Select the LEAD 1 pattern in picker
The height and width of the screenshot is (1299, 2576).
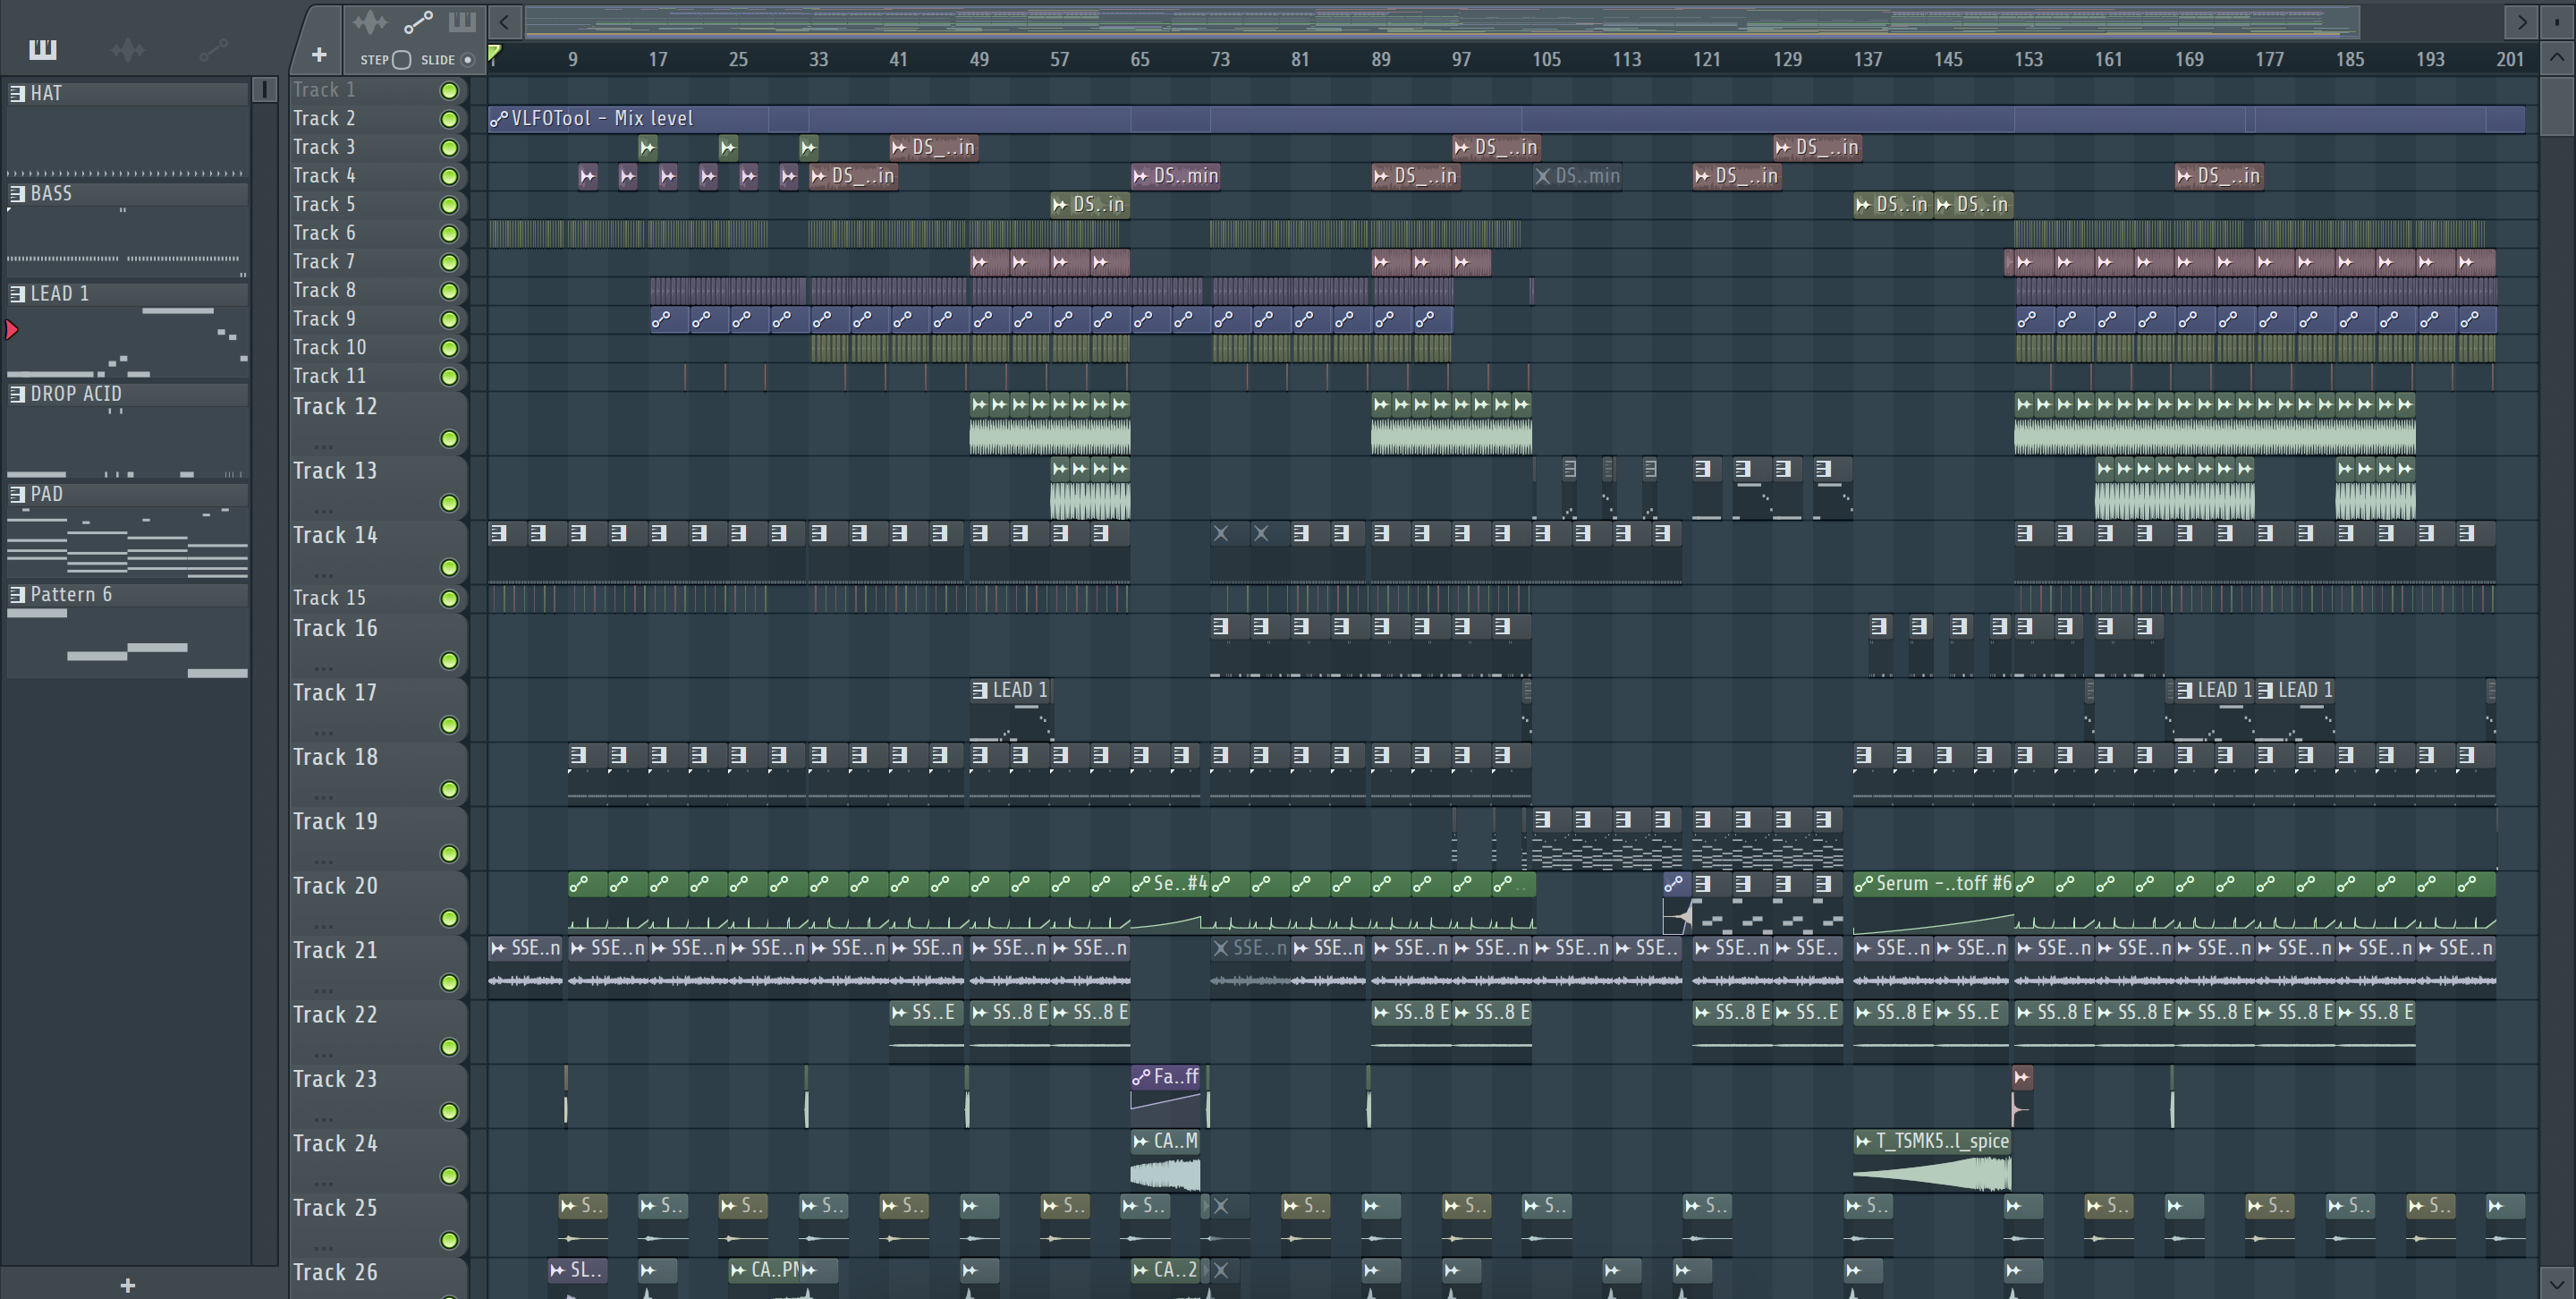[x=127, y=330]
